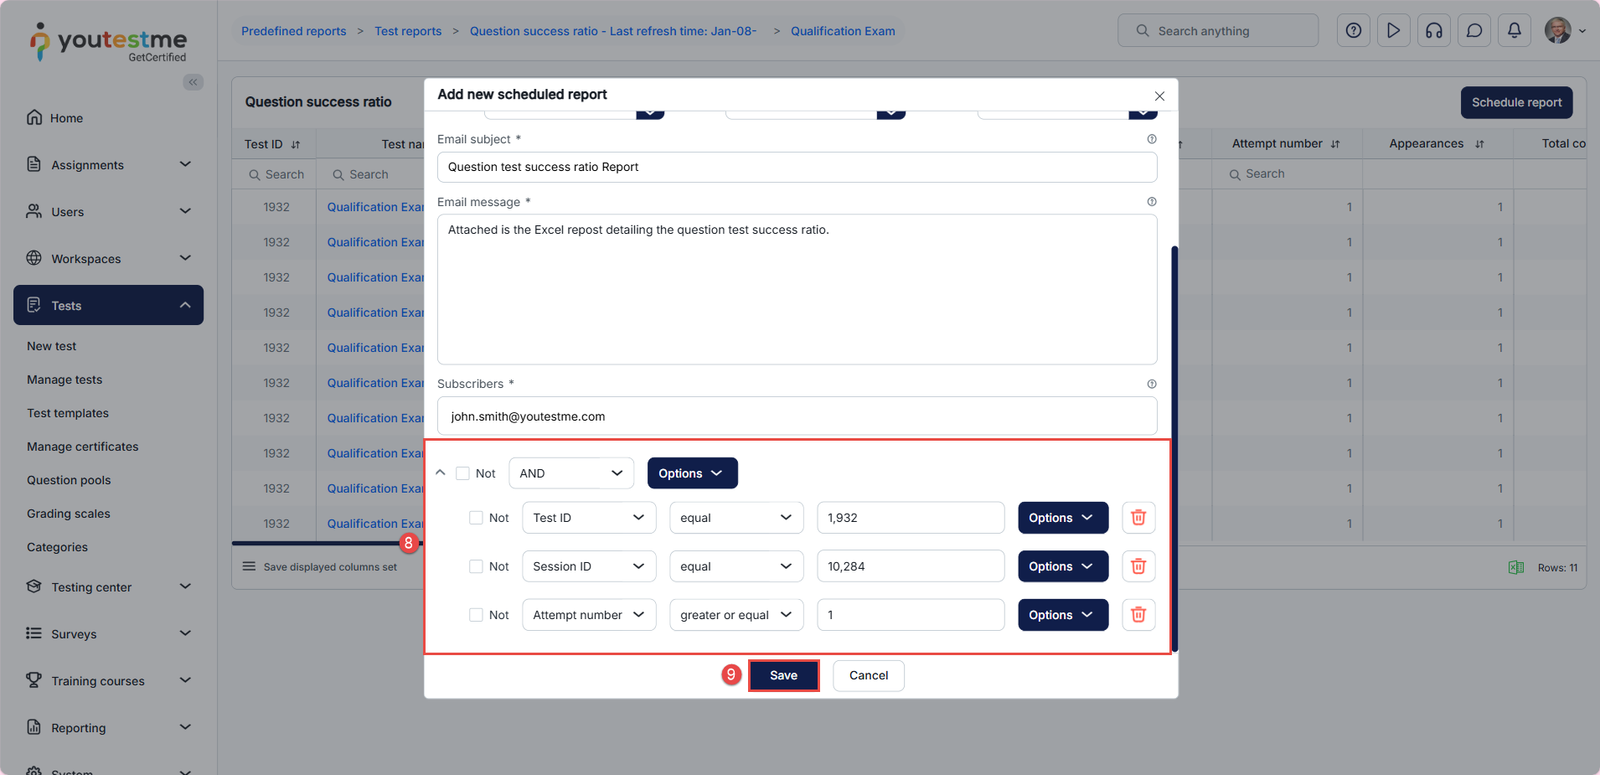Open the notifications bell
1600x775 pixels.
(1514, 31)
